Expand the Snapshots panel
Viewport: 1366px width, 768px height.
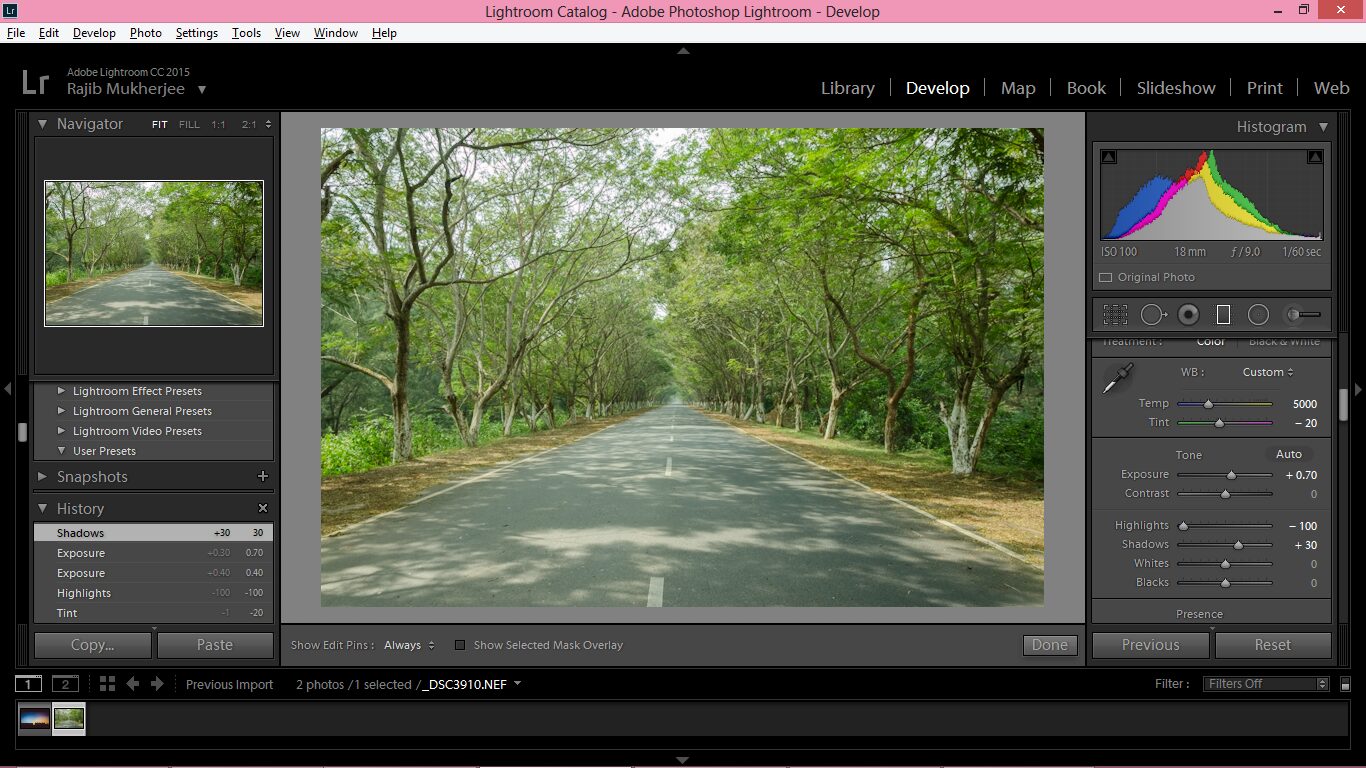[x=43, y=477]
